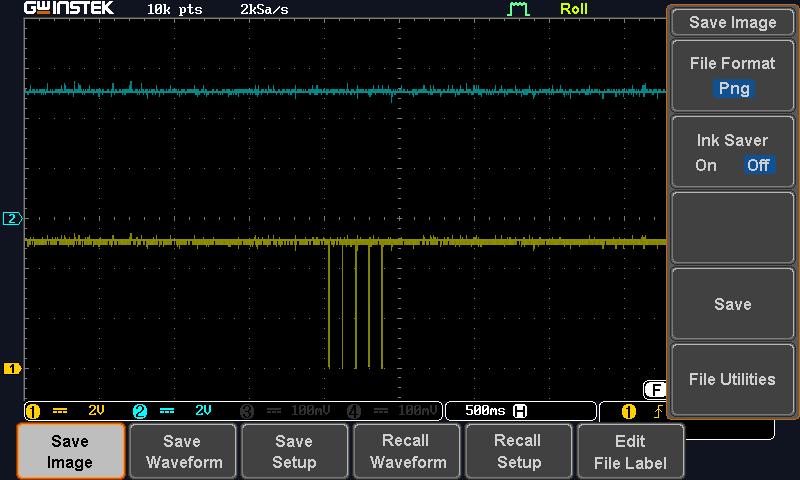Click the channel 2 ground marker

[x=12, y=219]
